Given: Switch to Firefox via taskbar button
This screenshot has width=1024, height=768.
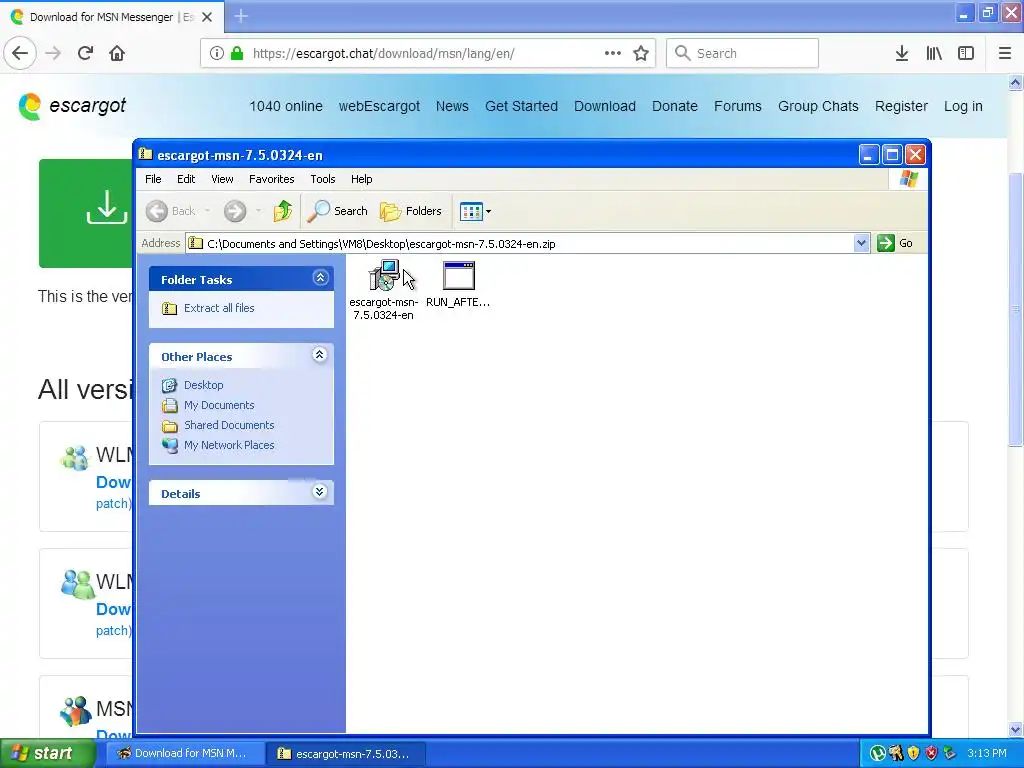Looking at the screenshot, I should click(184, 753).
